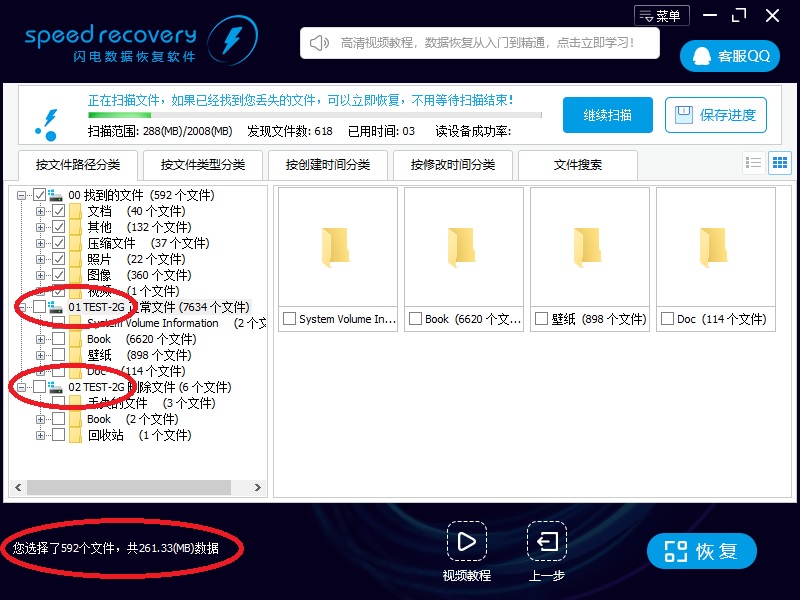Click the 继续扫描 button

pyautogui.click(x=608, y=115)
